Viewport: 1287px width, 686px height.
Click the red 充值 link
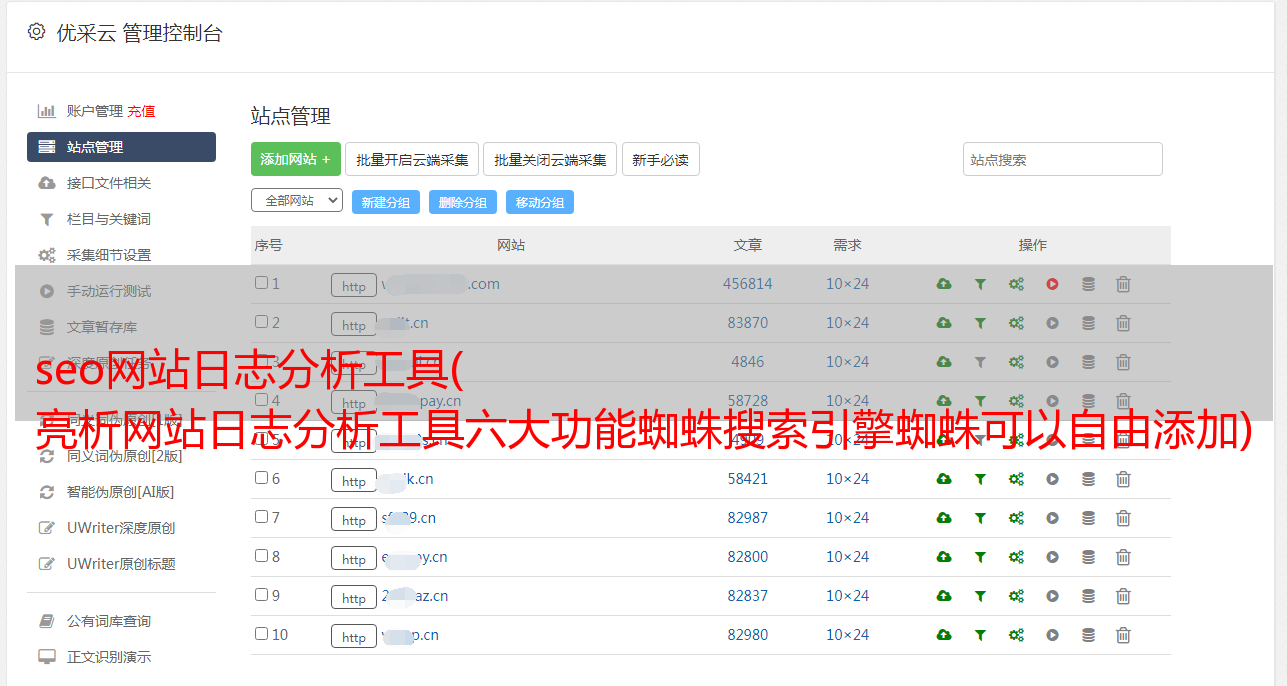pyautogui.click(x=141, y=111)
